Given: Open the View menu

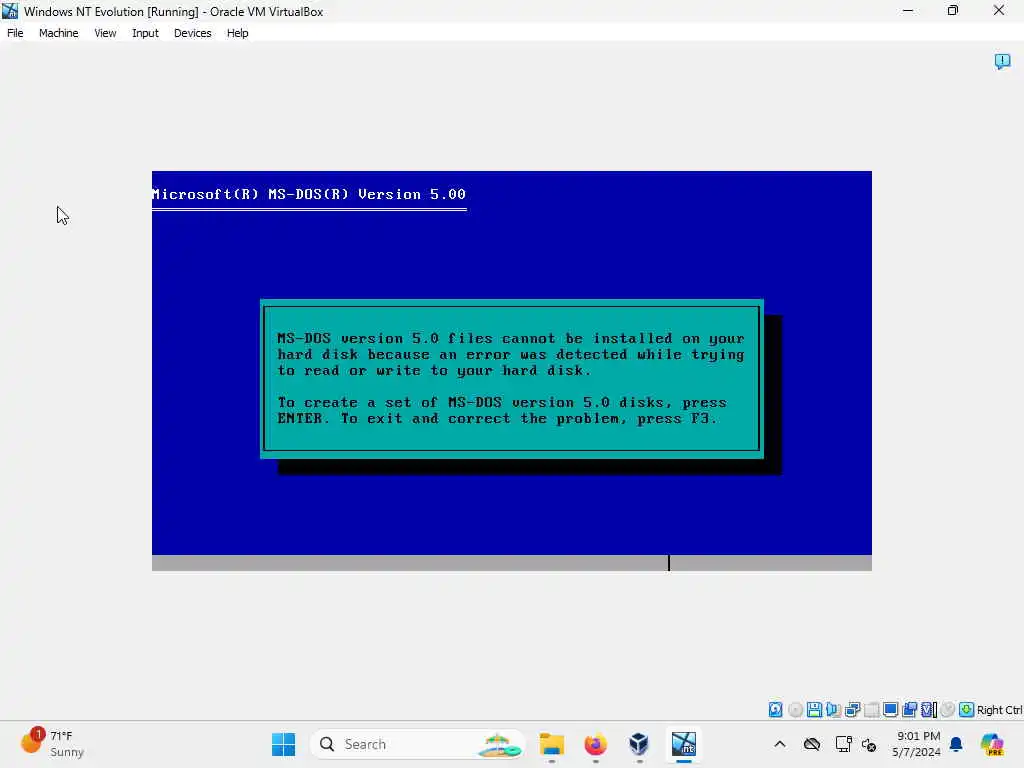Looking at the screenshot, I should tap(105, 33).
